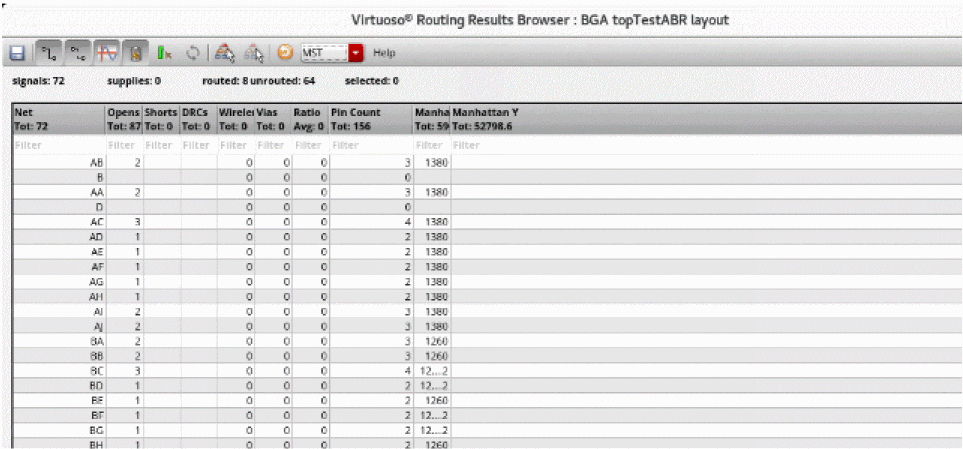Click the Opens column filter field

(124, 146)
